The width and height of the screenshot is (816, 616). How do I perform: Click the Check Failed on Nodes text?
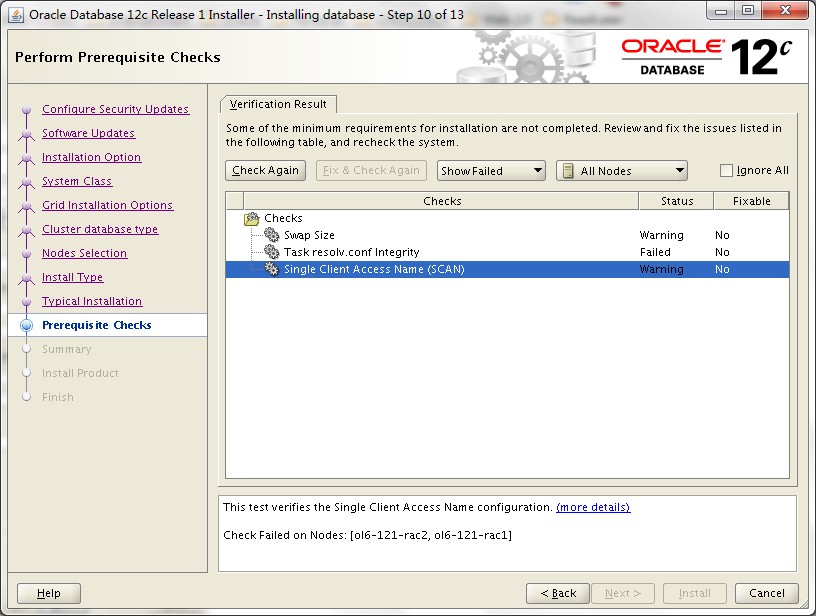[367, 535]
